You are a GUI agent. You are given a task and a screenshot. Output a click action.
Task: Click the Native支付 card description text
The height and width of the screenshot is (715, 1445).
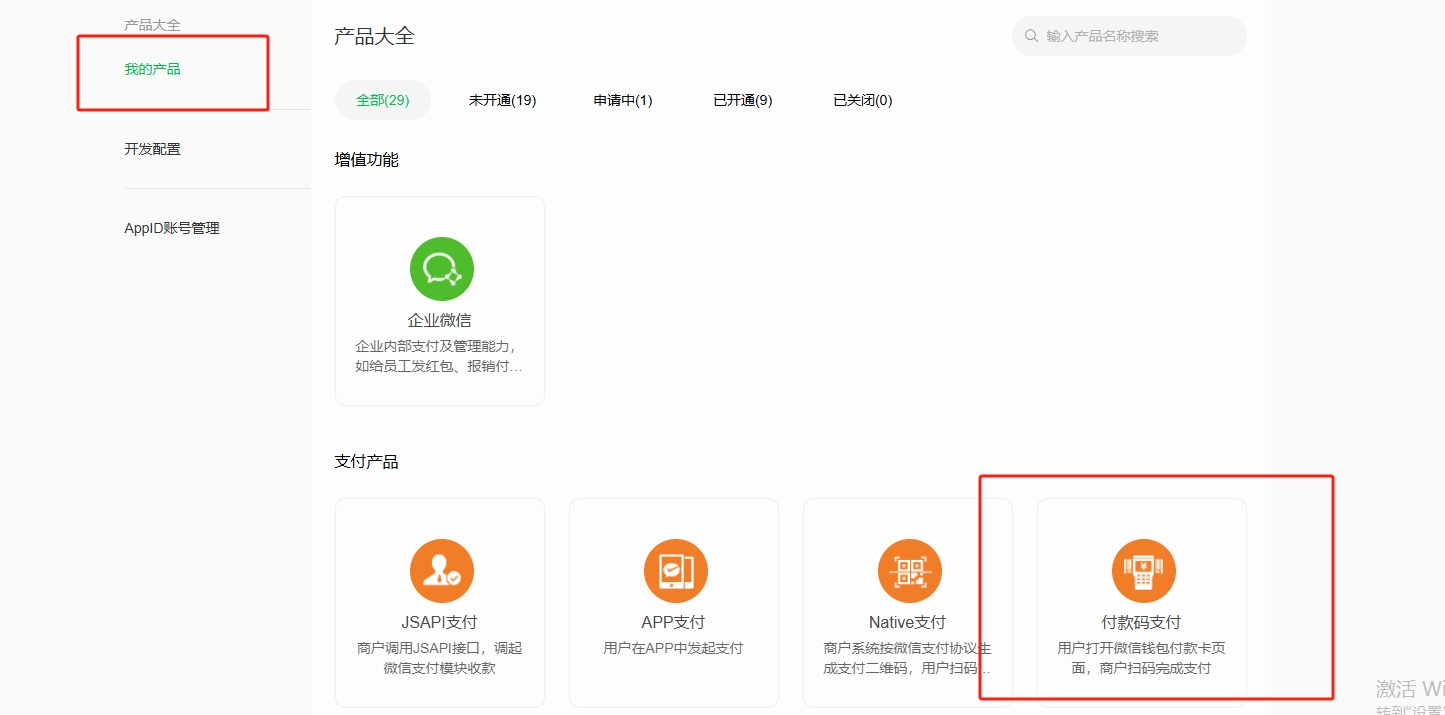point(907,658)
